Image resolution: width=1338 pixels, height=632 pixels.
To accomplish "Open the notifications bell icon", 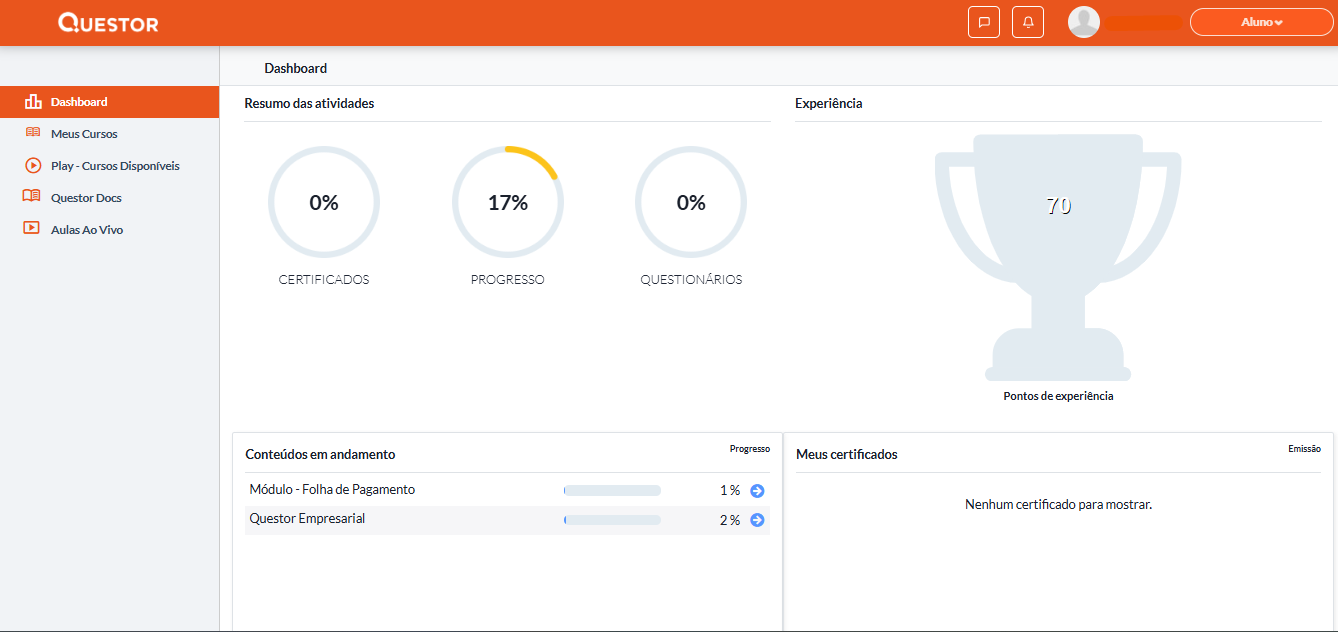I will [x=1028, y=22].
